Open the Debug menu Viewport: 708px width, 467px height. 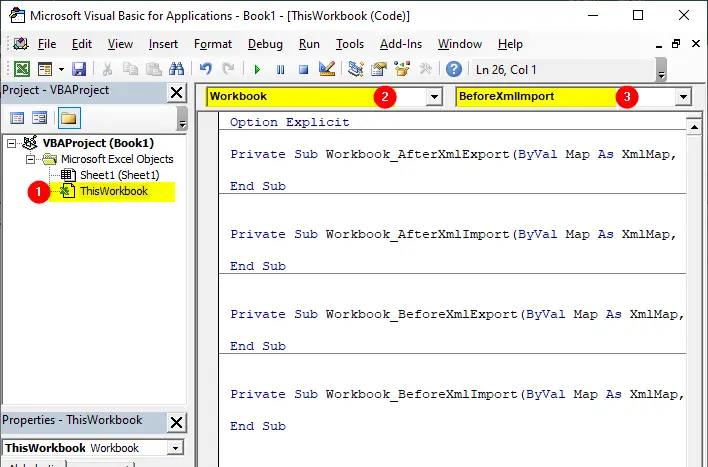point(265,44)
